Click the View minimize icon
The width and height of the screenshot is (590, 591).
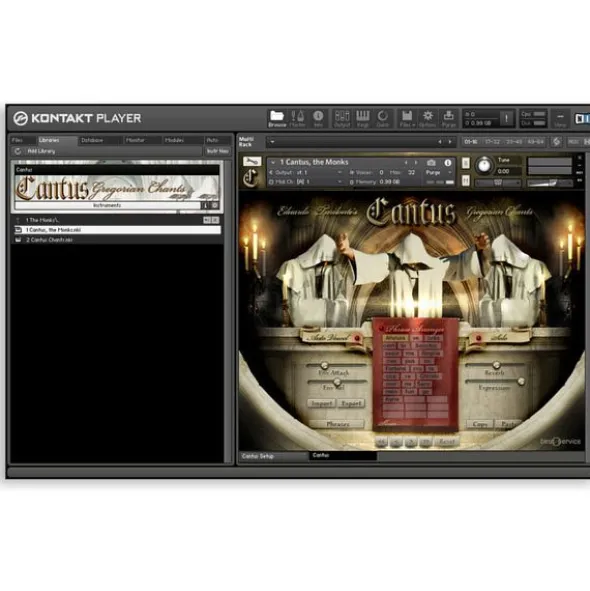[560, 119]
